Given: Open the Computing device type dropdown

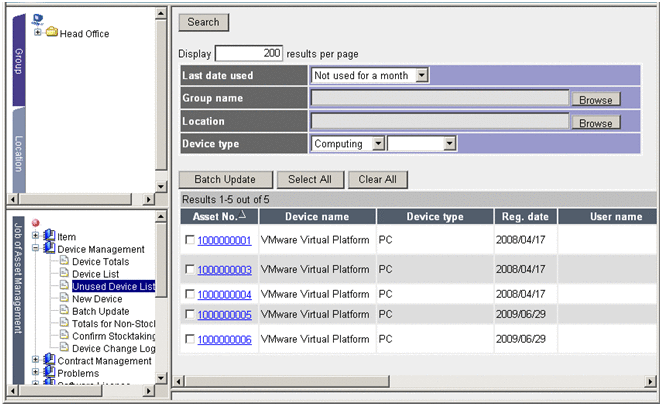Looking at the screenshot, I should click(x=378, y=144).
